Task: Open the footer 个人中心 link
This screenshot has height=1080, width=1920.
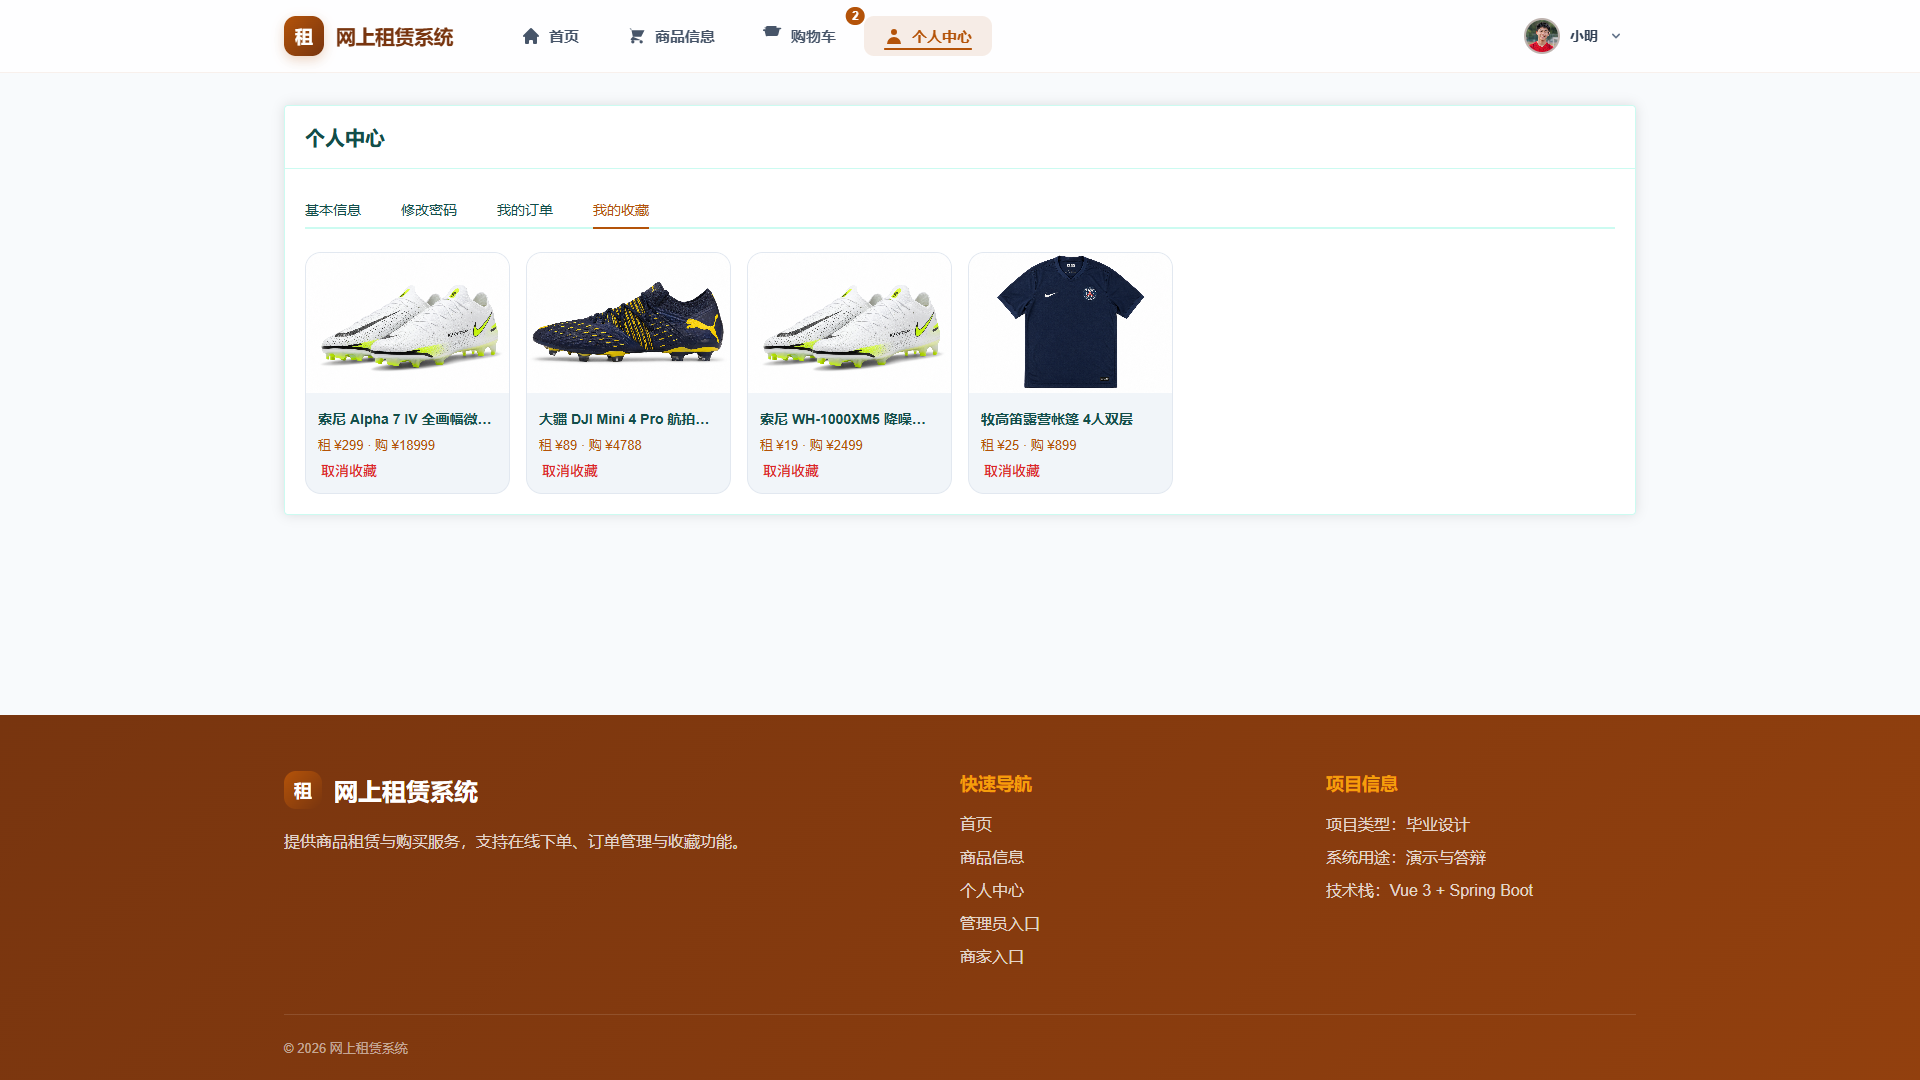Action: pos(992,890)
